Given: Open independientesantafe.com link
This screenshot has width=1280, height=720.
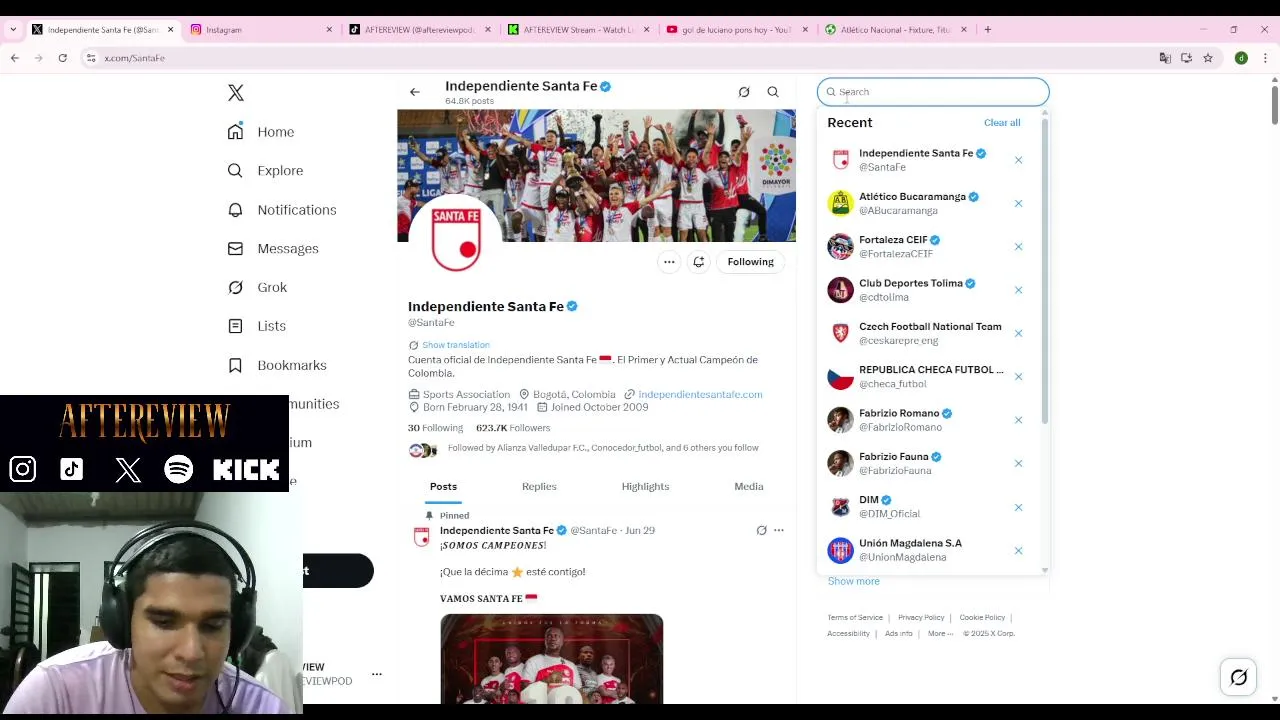Looking at the screenshot, I should (700, 395).
